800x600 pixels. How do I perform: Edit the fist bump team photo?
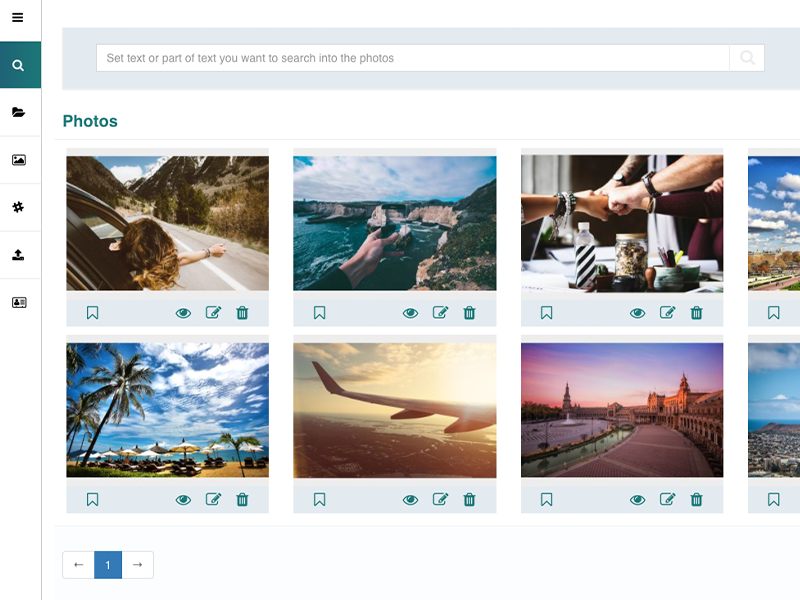pos(667,313)
